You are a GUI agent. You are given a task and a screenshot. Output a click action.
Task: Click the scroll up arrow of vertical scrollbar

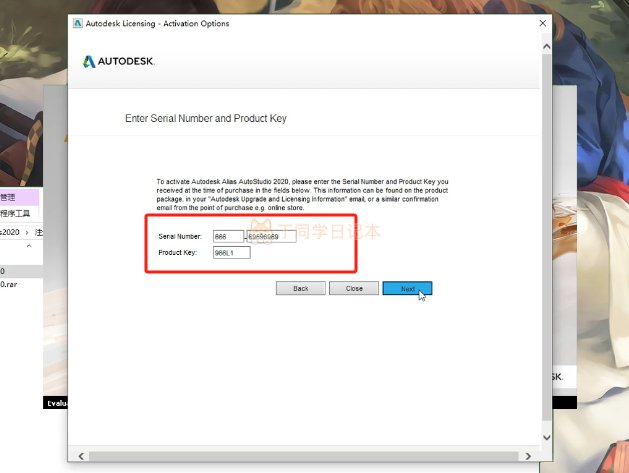[x=546, y=47]
